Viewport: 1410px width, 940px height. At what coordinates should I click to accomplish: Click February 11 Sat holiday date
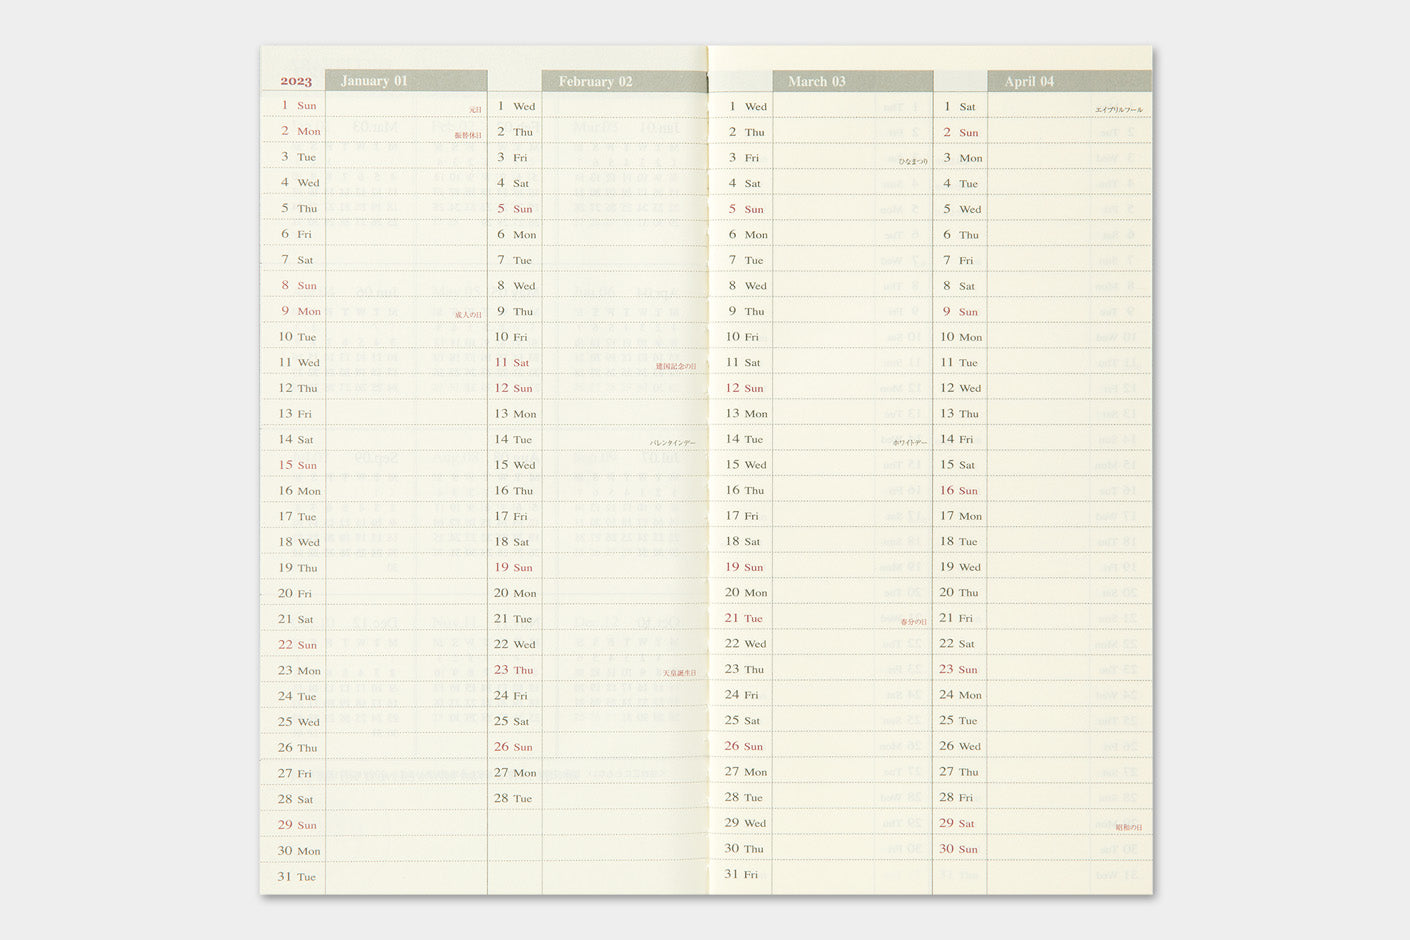(x=512, y=362)
